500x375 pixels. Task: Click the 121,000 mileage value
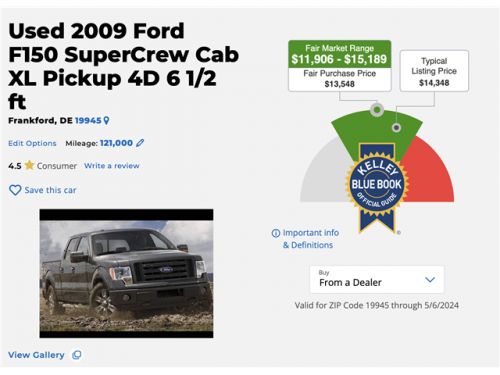[116, 143]
